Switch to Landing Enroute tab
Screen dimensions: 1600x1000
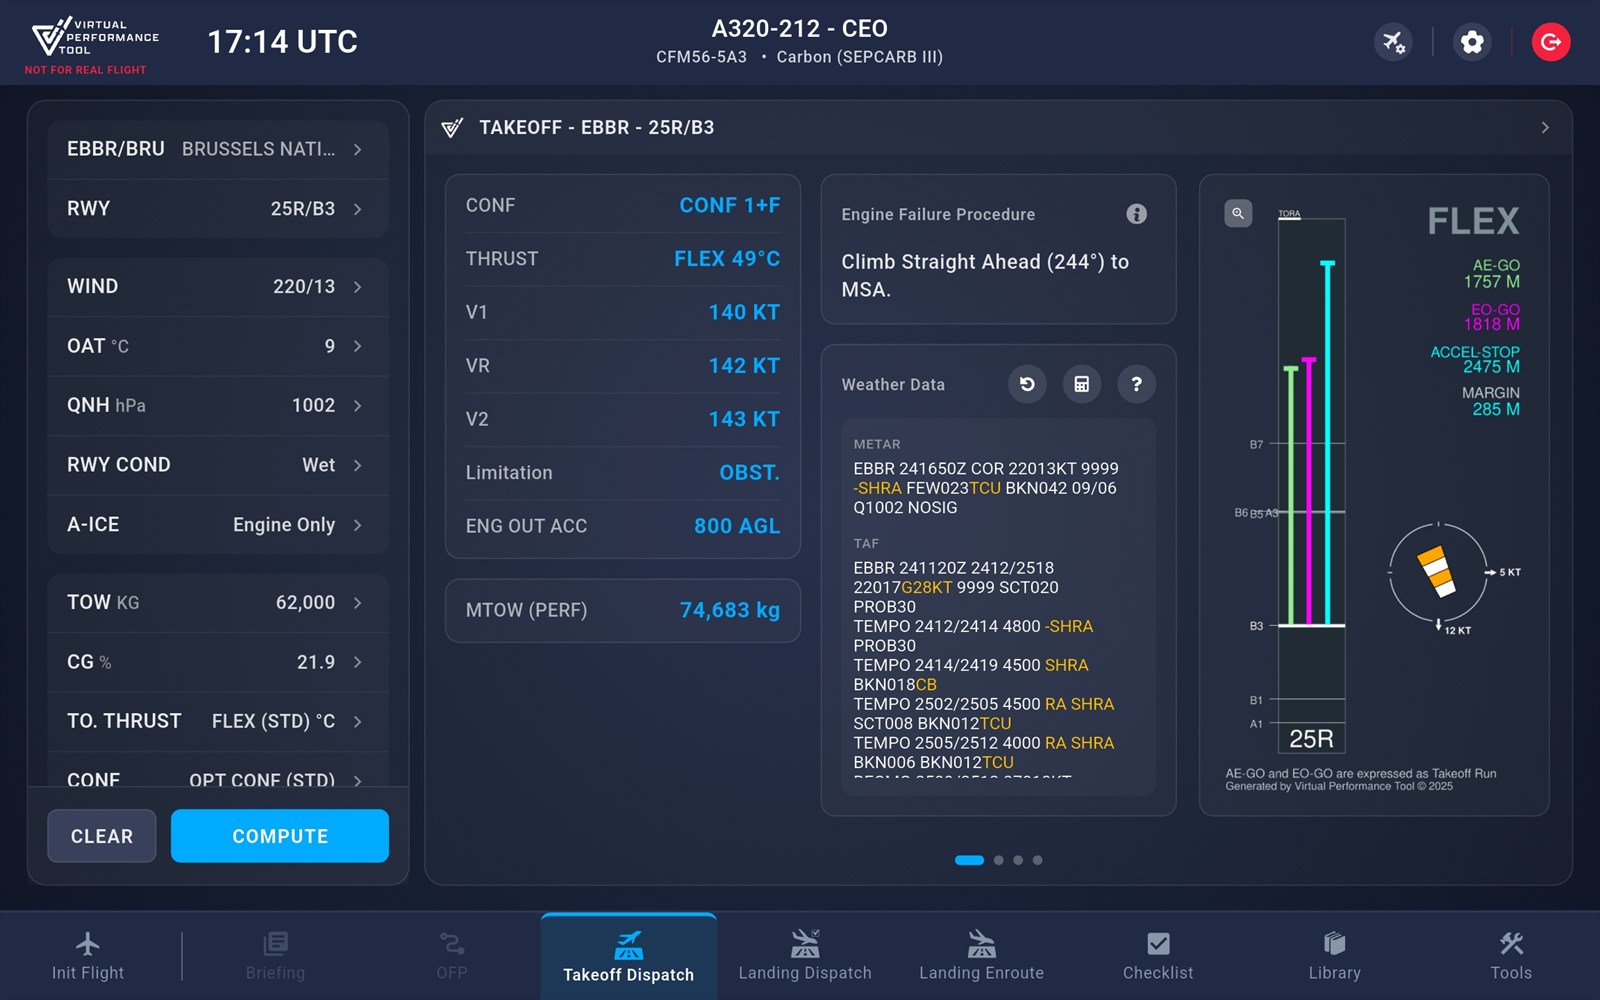pos(981,956)
